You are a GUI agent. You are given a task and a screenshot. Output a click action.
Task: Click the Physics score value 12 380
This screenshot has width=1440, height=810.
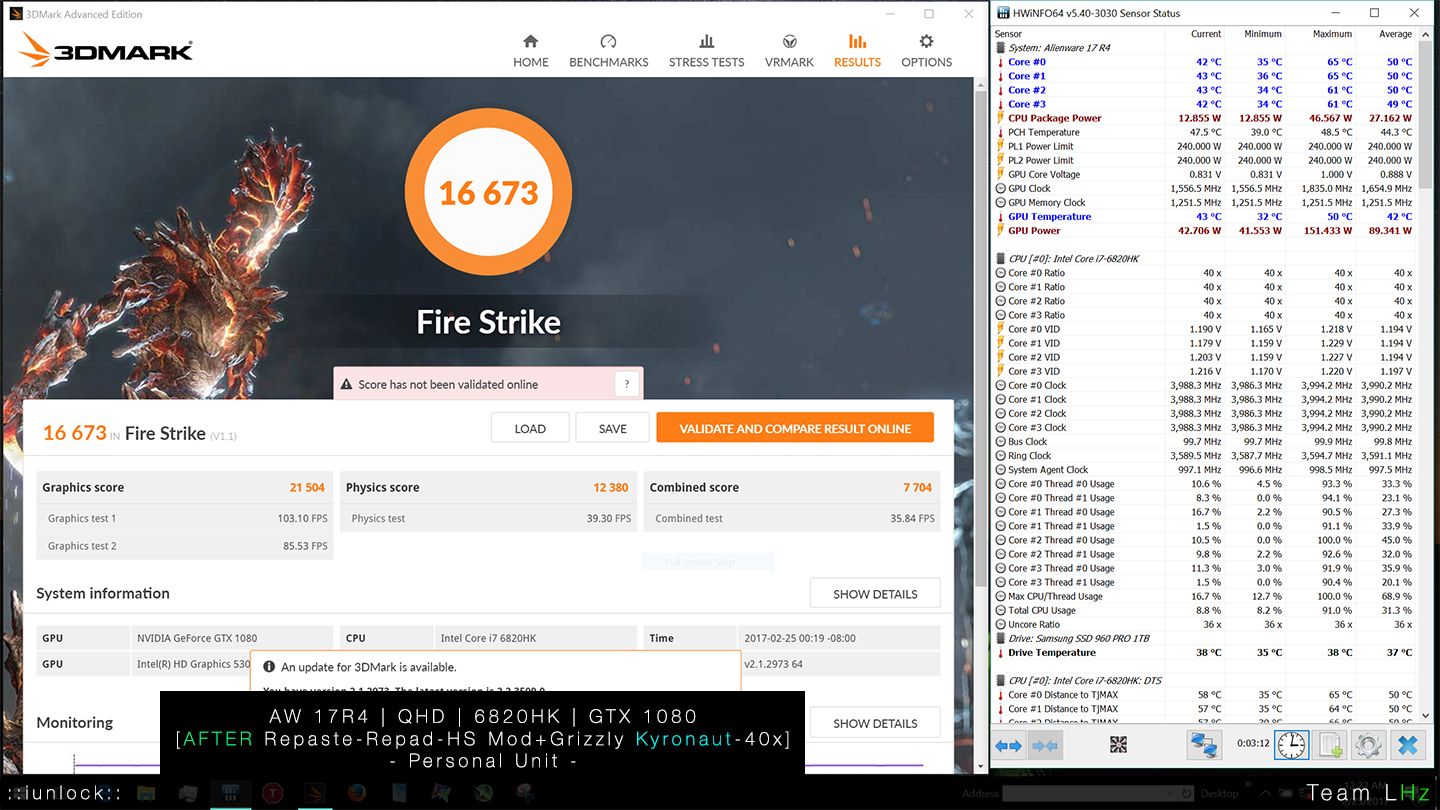tap(611, 487)
